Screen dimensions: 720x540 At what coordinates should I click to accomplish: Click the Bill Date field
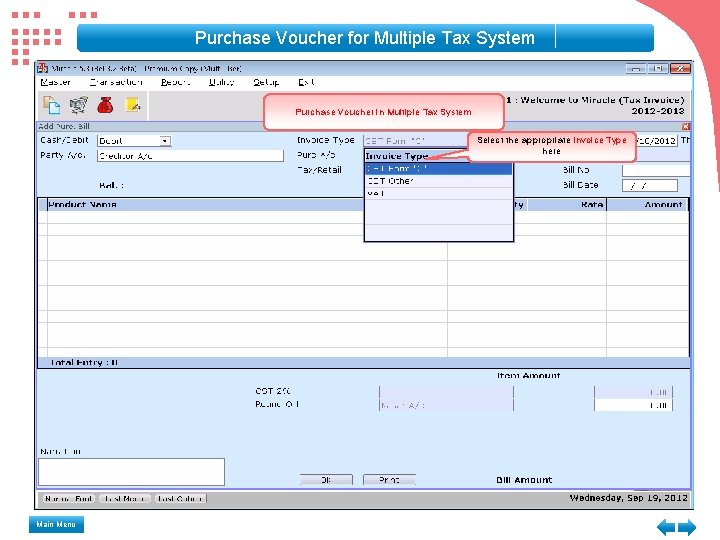coord(650,186)
